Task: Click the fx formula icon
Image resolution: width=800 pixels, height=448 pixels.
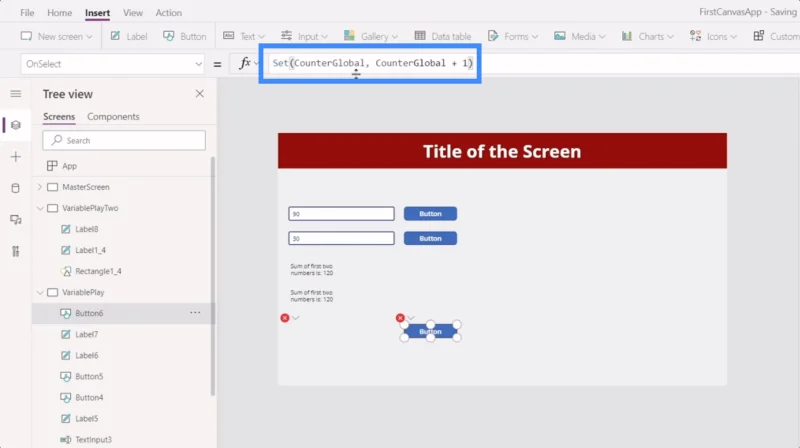Action: coord(245,63)
